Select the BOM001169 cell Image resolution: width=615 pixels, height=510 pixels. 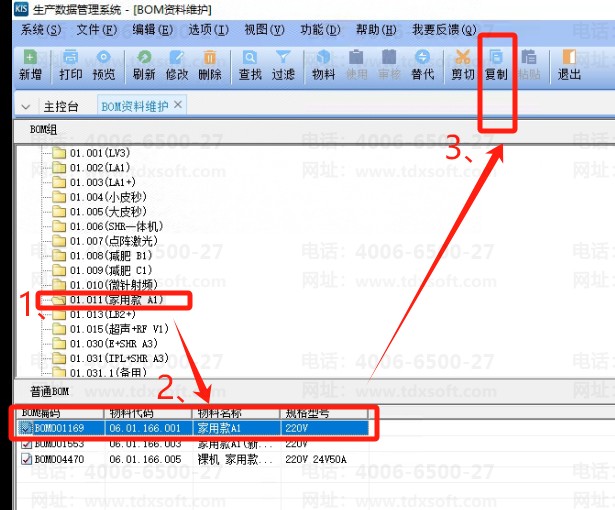pyautogui.click(x=59, y=428)
